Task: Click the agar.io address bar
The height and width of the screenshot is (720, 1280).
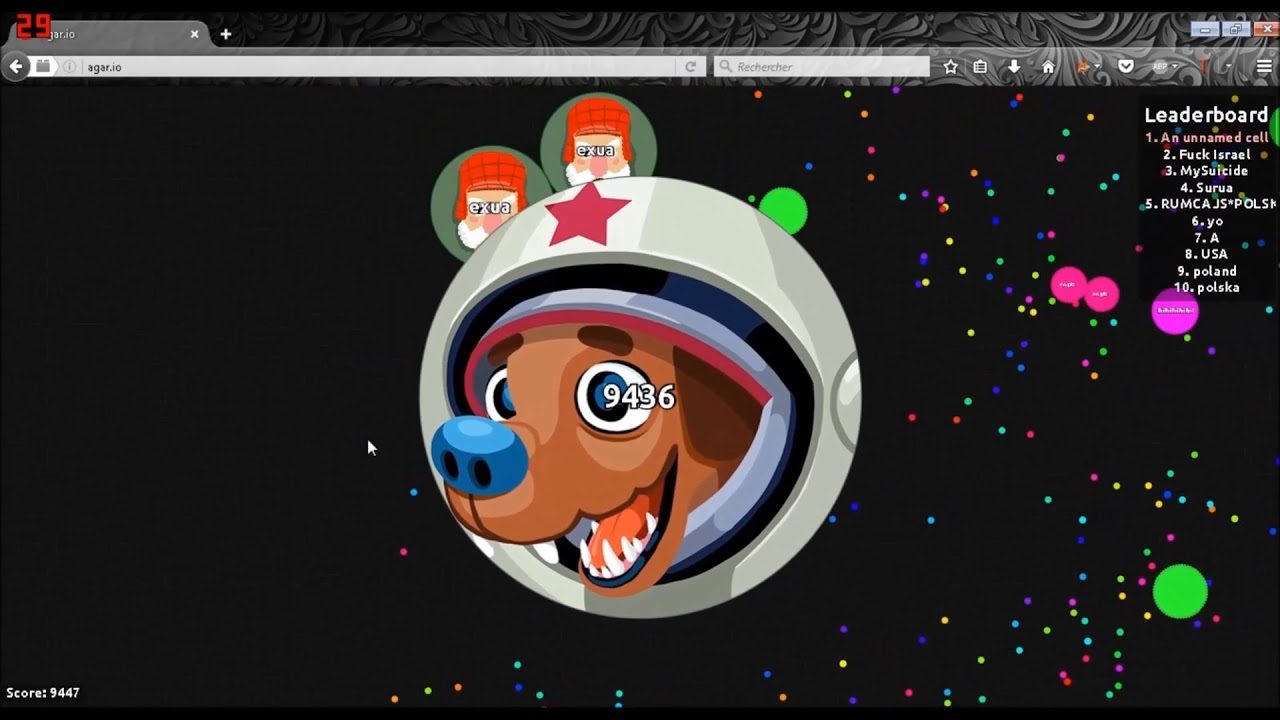Action: 380,67
